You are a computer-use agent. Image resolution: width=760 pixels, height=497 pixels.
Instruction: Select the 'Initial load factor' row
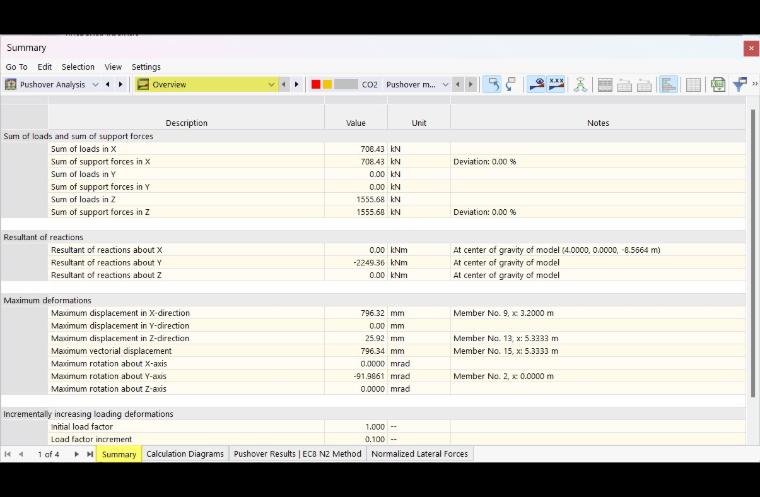tap(373, 427)
